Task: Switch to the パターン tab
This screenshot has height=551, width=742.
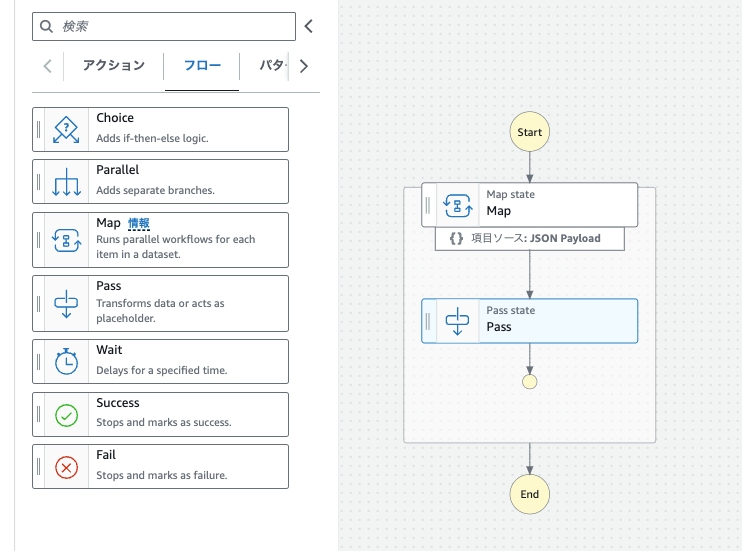Action: [x=273, y=65]
